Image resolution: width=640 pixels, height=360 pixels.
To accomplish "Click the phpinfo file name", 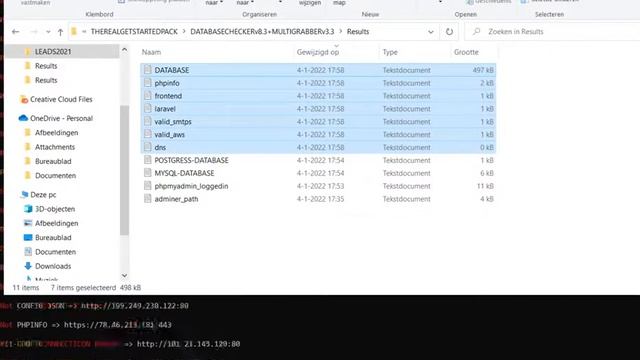I will point(167,83).
